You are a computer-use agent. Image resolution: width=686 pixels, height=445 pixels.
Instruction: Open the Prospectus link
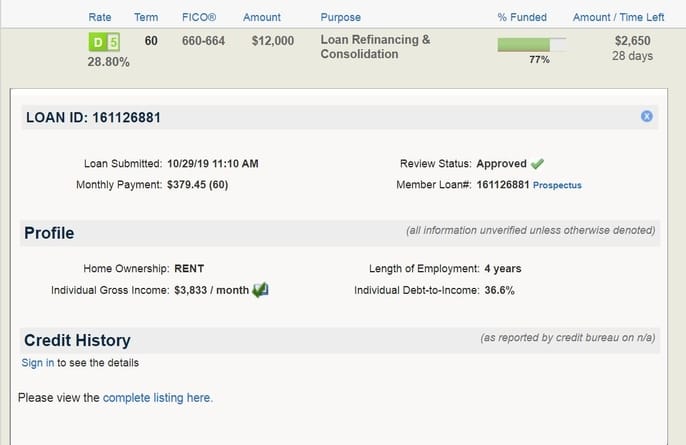click(x=557, y=185)
